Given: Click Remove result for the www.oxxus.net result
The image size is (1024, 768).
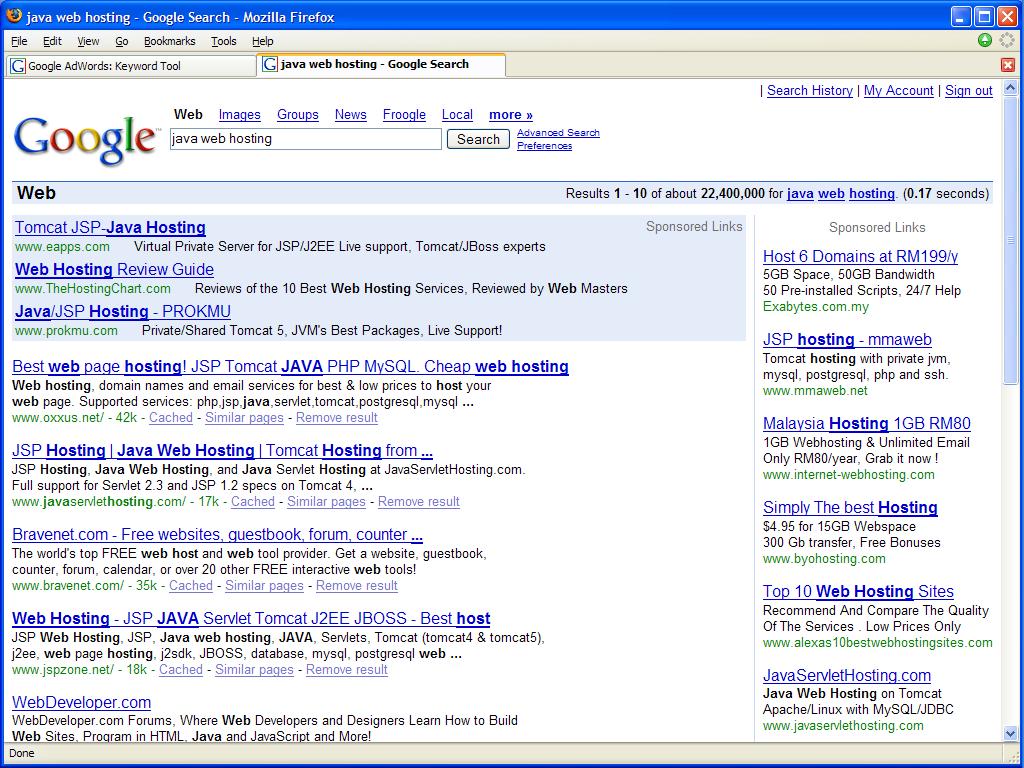Looking at the screenshot, I should pyautogui.click(x=337, y=418).
